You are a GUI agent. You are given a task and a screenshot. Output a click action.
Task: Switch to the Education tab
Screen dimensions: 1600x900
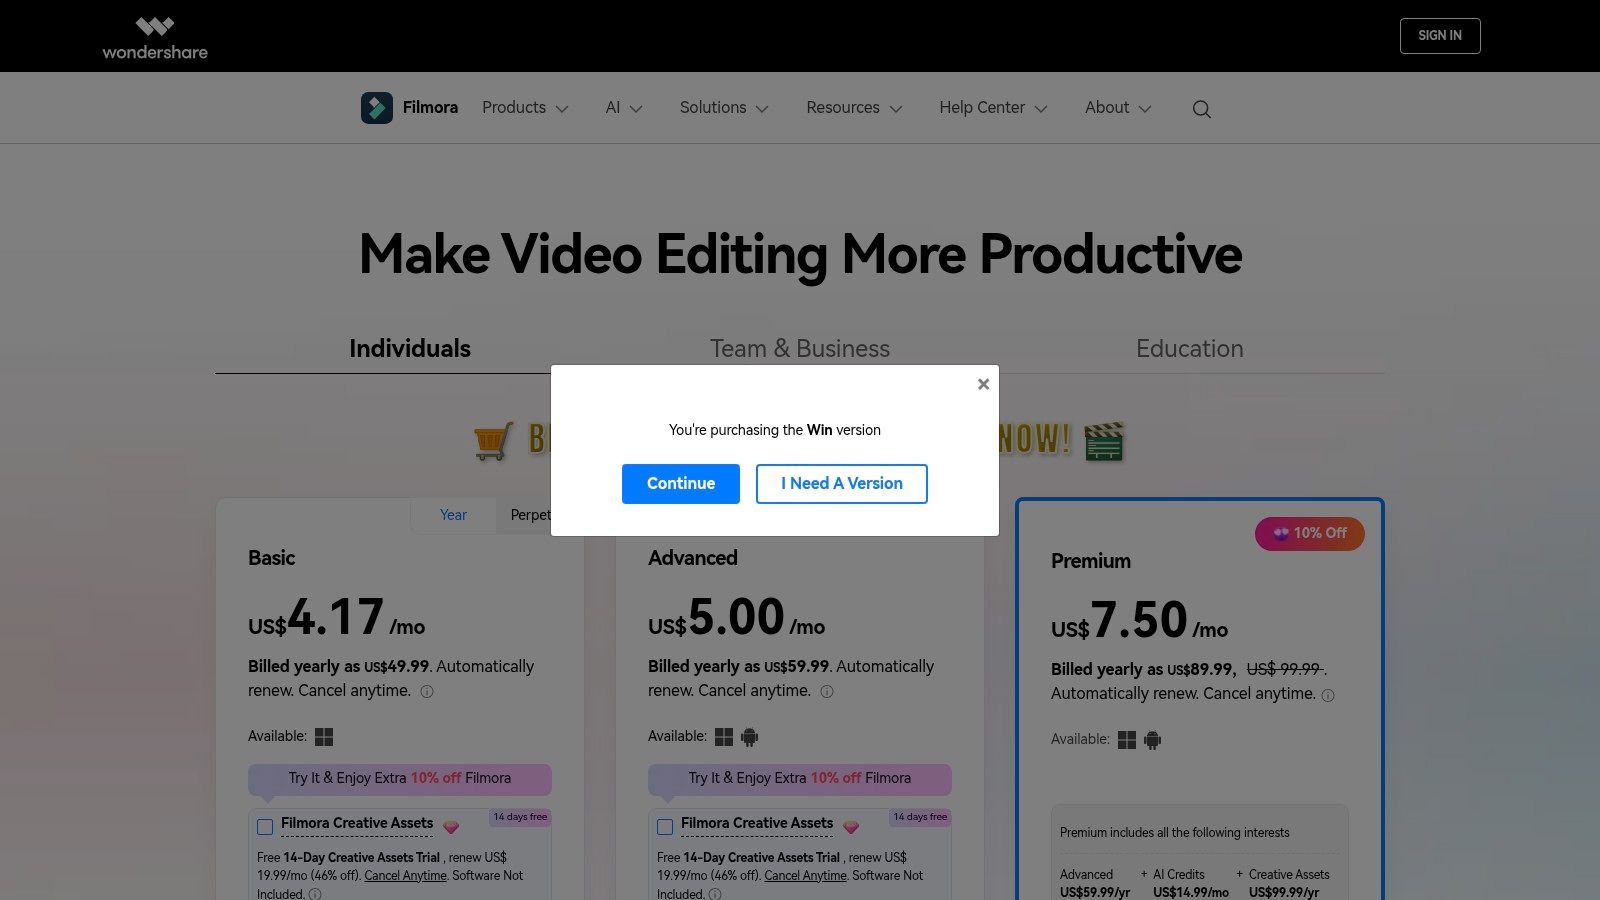pyautogui.click(x=1190, y=348)
